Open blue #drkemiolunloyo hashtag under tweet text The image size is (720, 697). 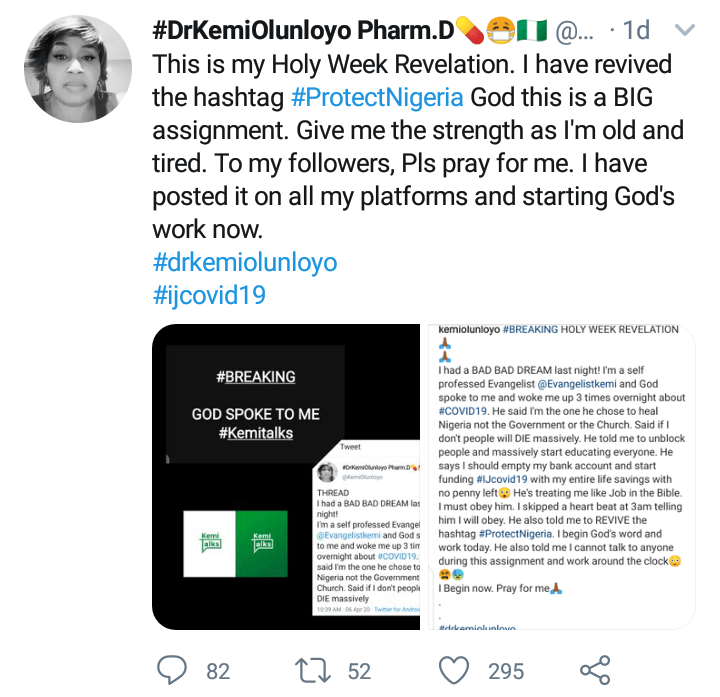244,263
